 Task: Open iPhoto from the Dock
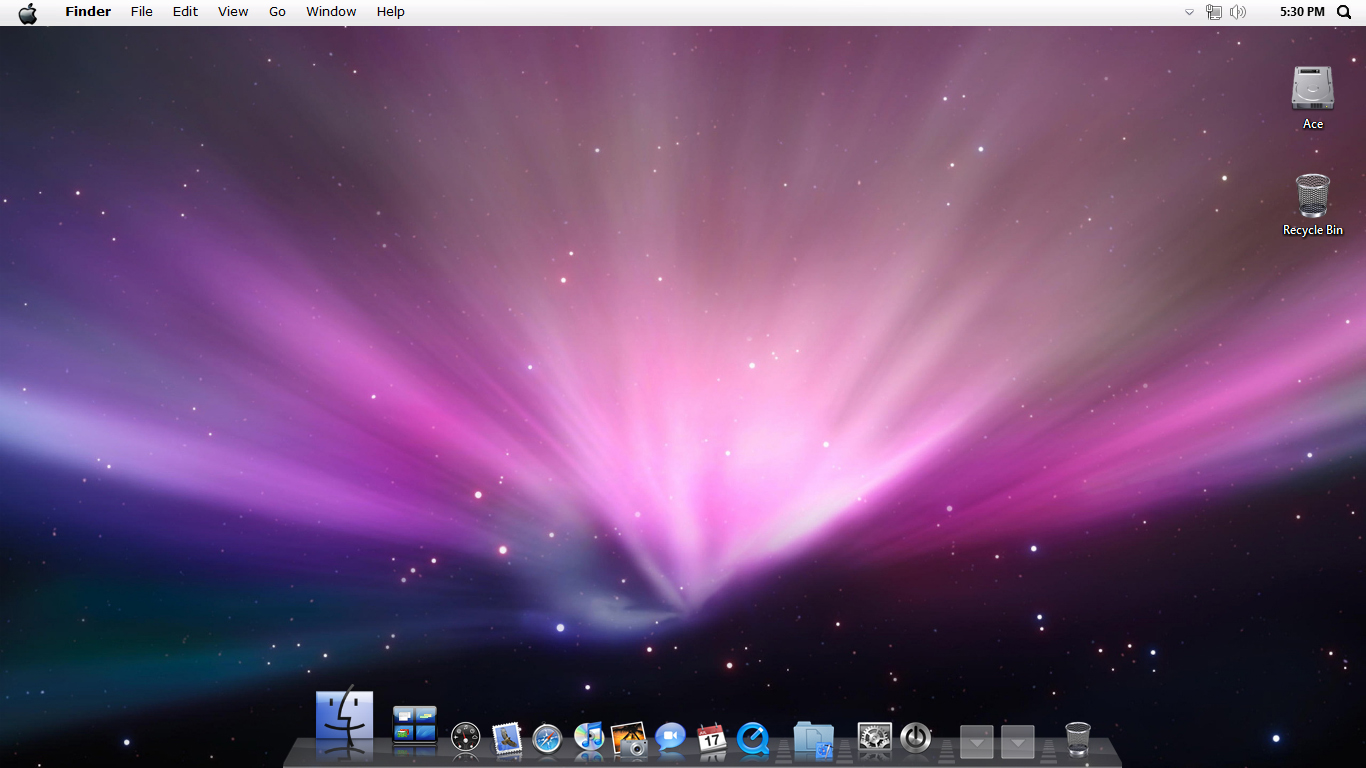[629, 739]
